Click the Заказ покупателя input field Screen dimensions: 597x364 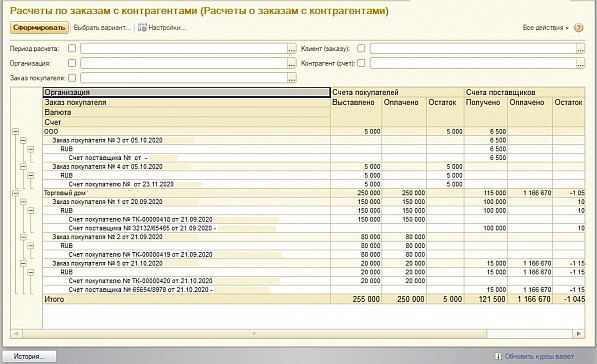184,78
